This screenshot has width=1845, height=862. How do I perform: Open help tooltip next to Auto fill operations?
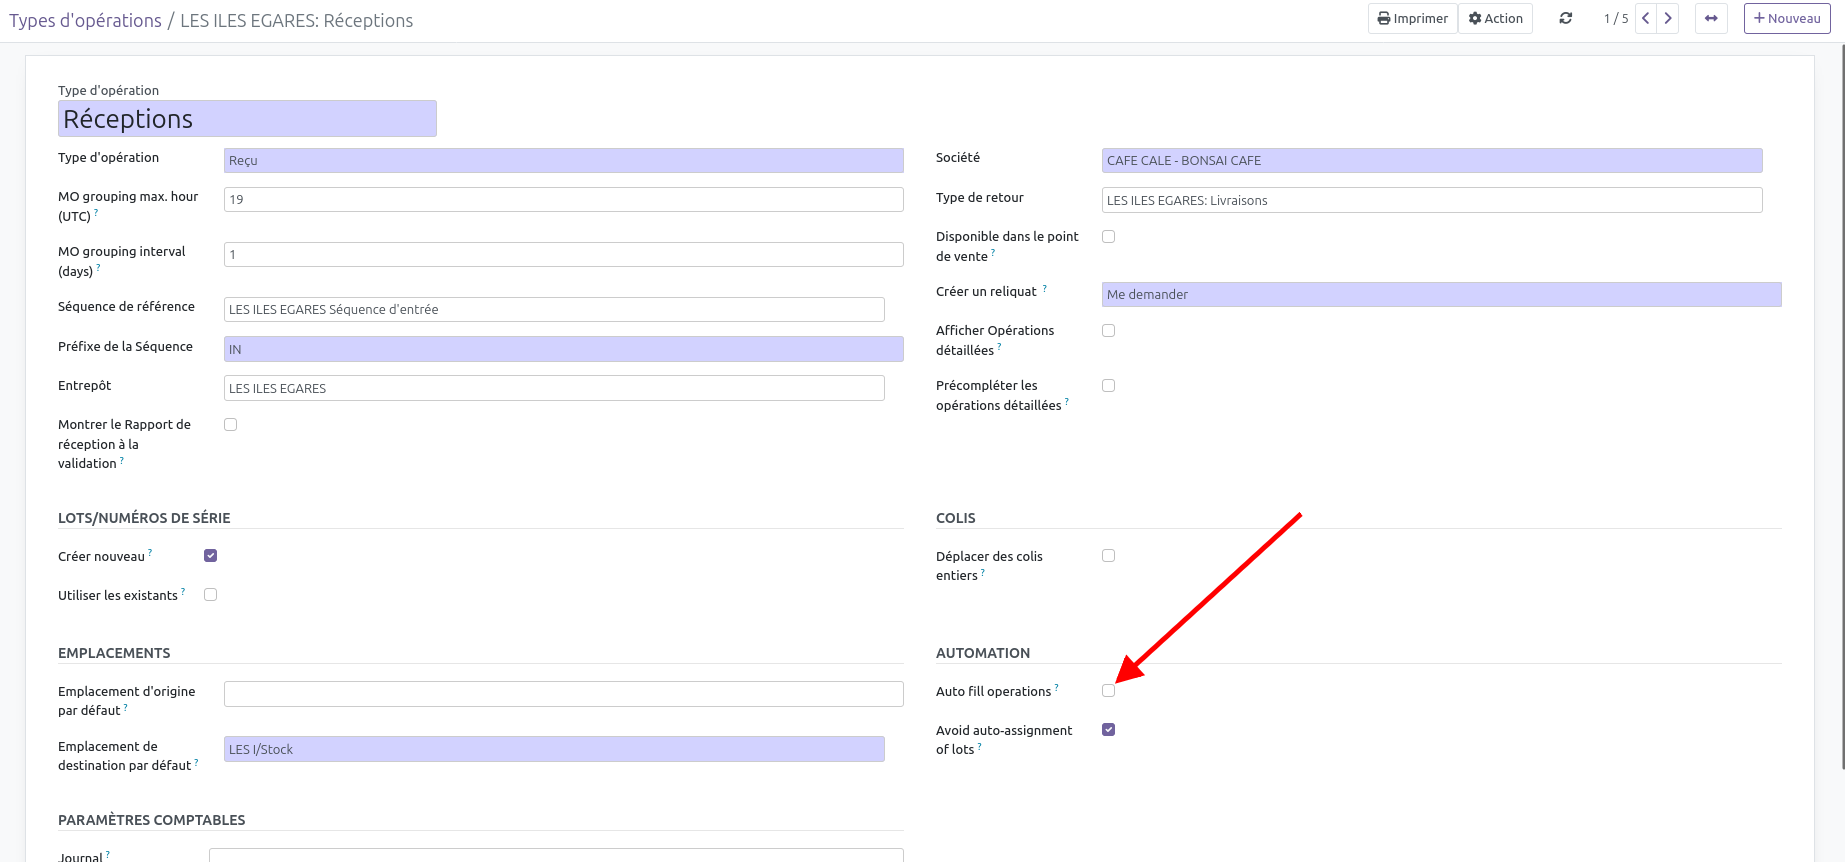tap(1057, 687)
